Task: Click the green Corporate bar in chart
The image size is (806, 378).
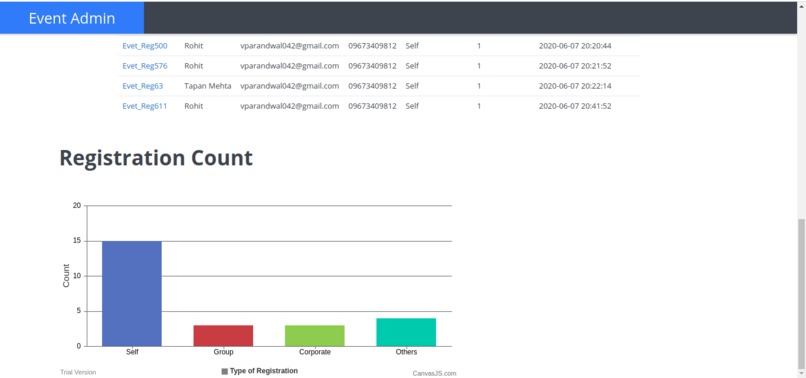Action: tap(315, 336)
